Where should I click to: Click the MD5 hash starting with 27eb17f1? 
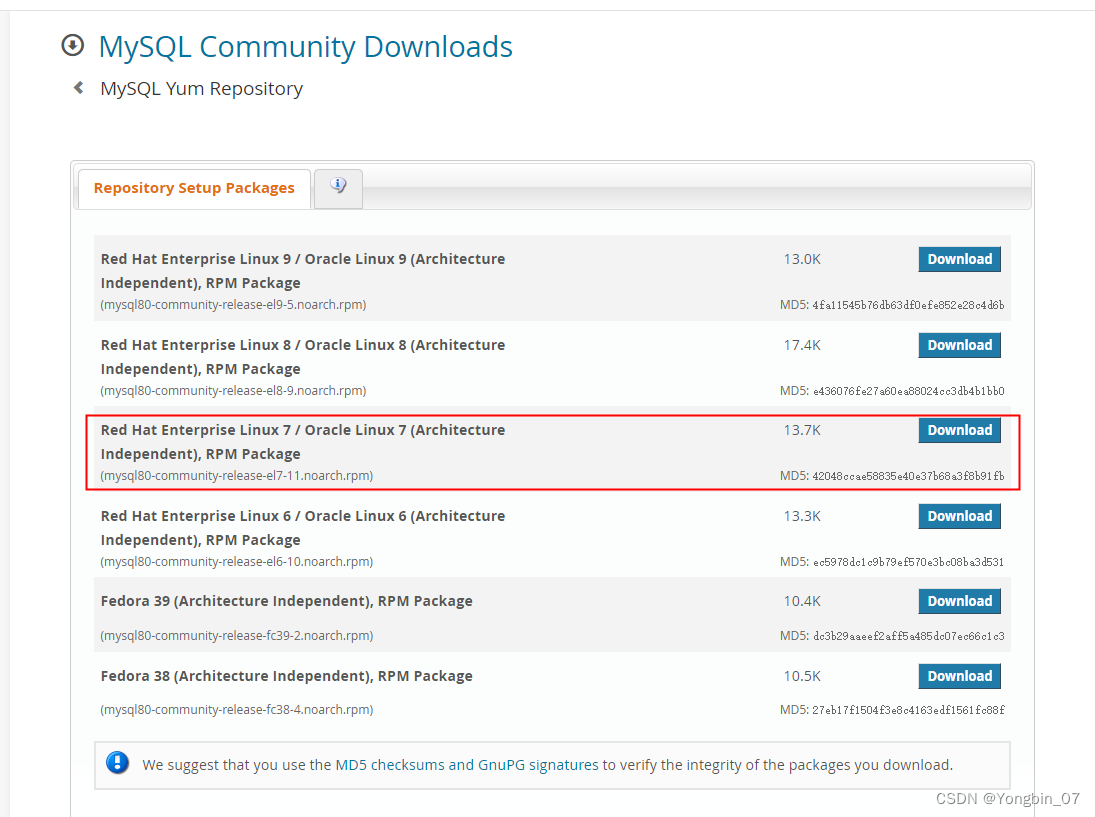click(909, 710)
